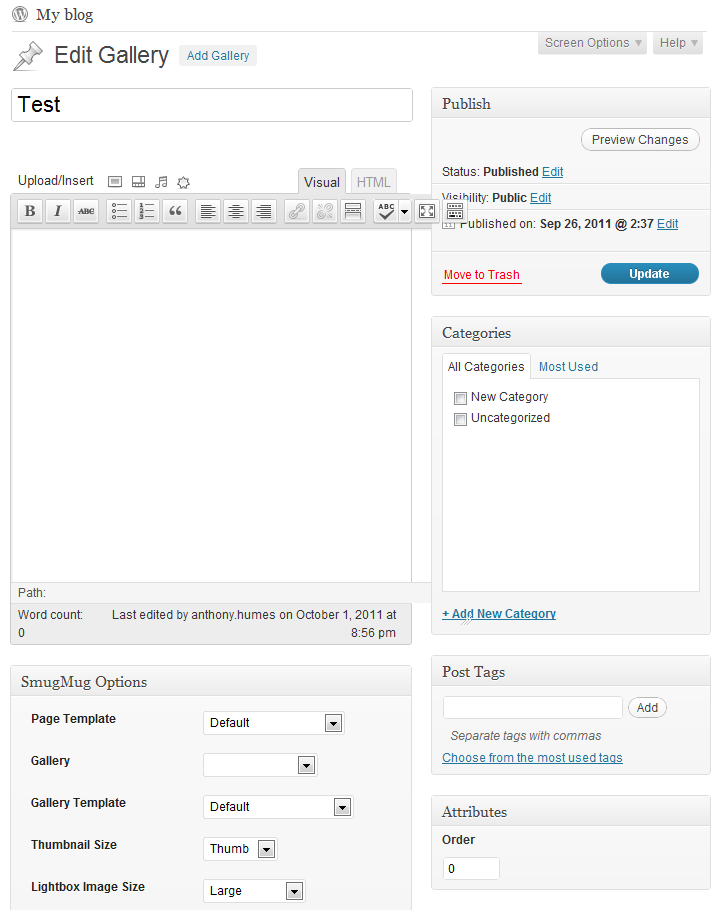Screen dimensions: 722x910
Task: Insert a blockquote
Action: (175, 211)
